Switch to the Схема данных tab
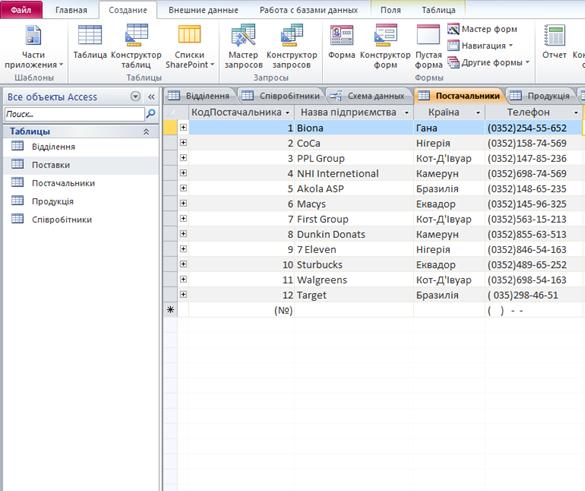 (x=369, y=96)
